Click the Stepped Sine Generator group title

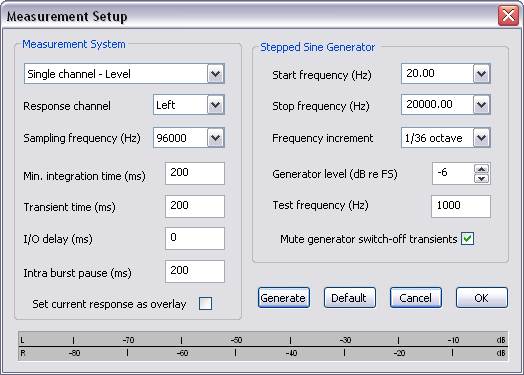pos(317,47)
